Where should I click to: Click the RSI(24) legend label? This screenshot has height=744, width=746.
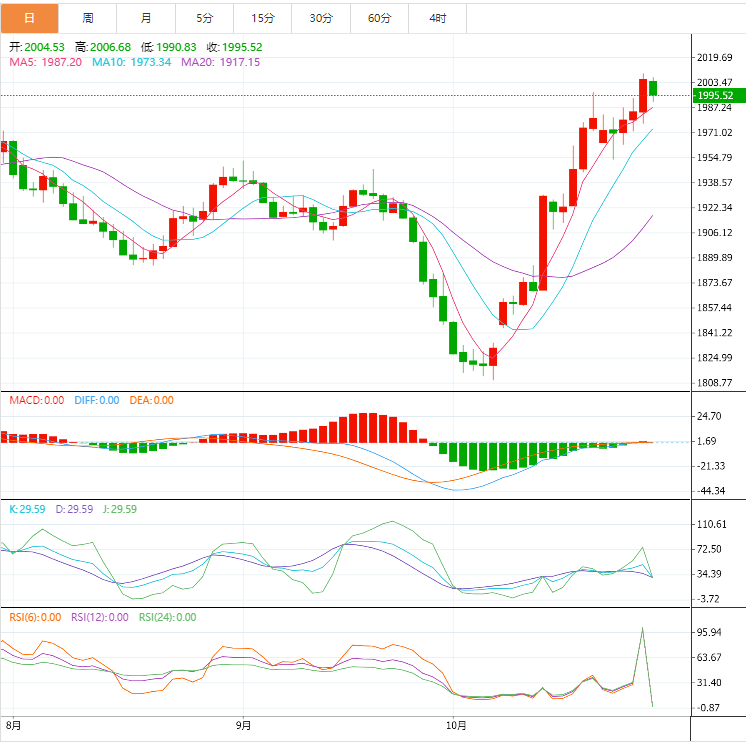167,617
